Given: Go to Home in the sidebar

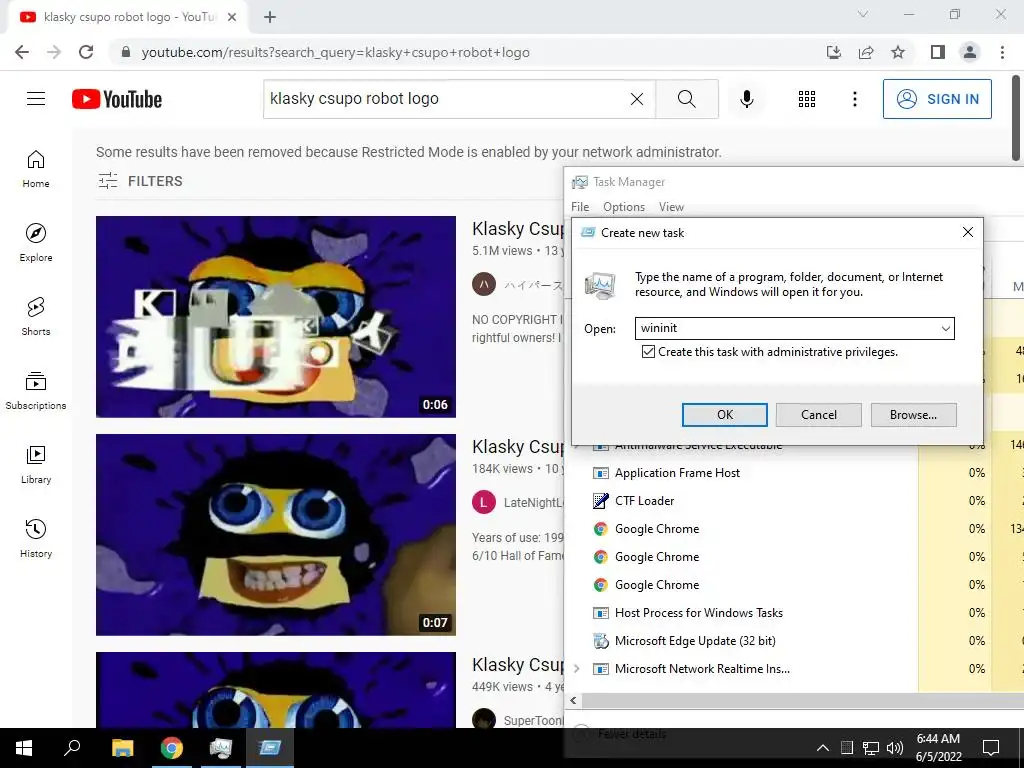Looking at the screenshot, I should pos(36,168).
